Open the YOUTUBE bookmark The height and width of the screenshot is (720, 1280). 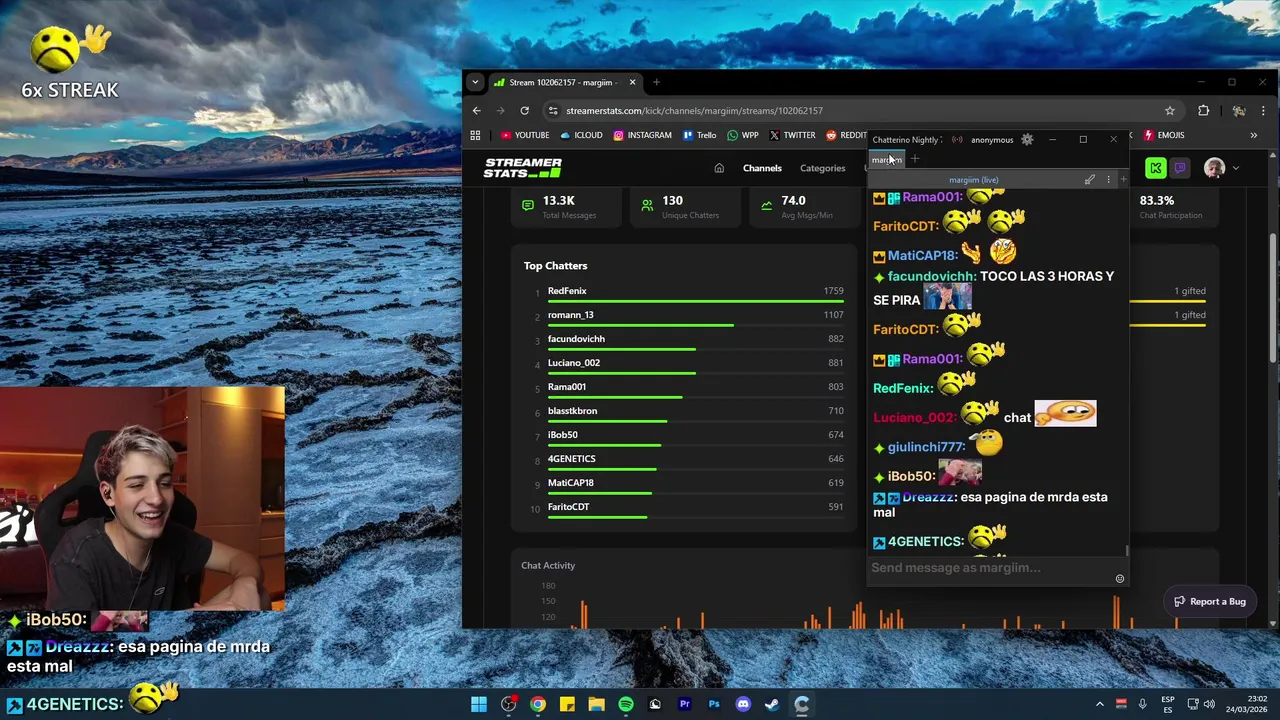click(x=525, y=135)
